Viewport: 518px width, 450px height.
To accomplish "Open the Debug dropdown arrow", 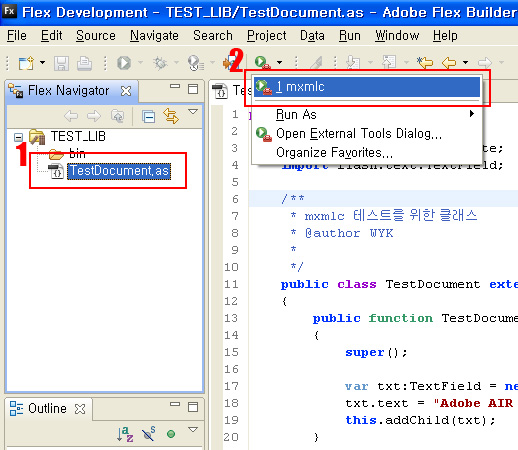I will 176,62.
